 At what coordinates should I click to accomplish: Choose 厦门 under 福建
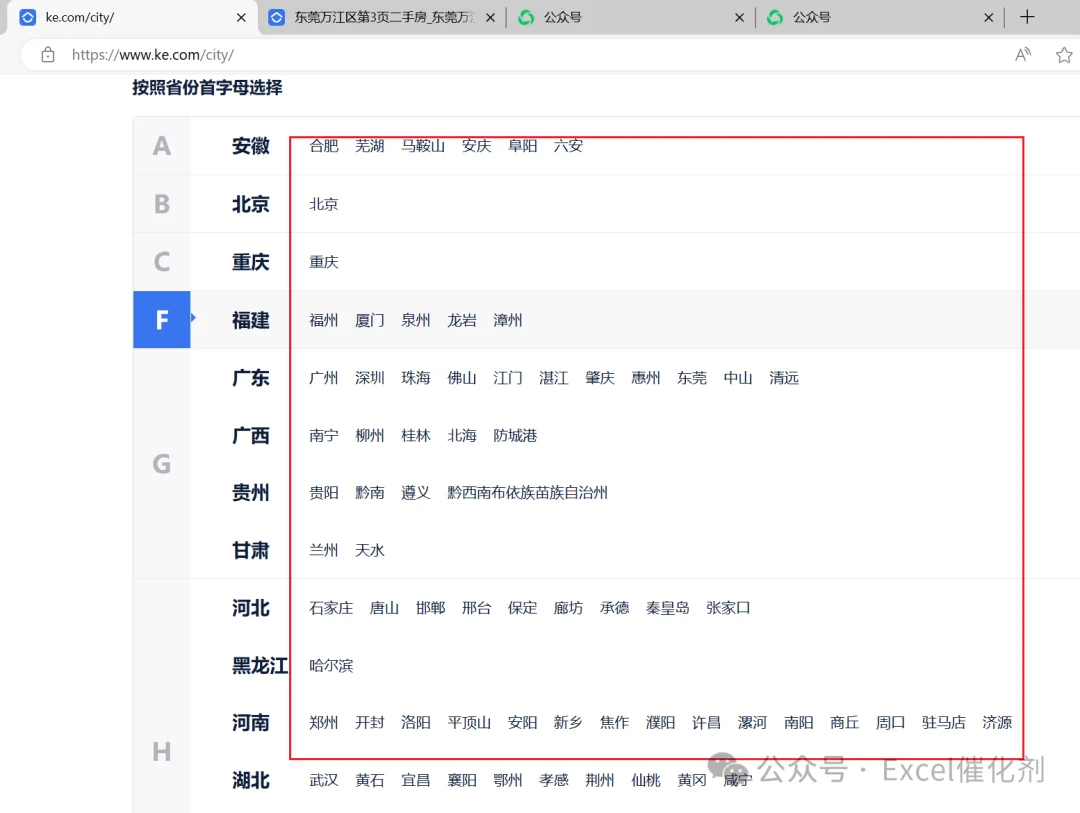(x=370, y=320)
